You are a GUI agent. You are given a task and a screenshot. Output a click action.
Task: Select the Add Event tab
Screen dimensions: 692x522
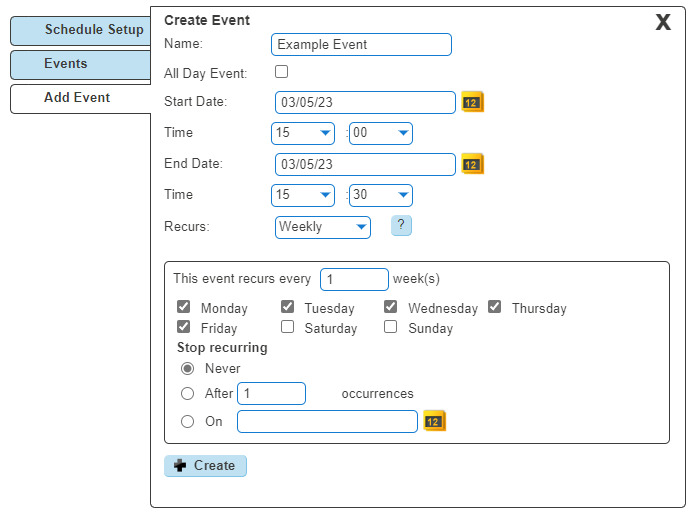(81, 98)
